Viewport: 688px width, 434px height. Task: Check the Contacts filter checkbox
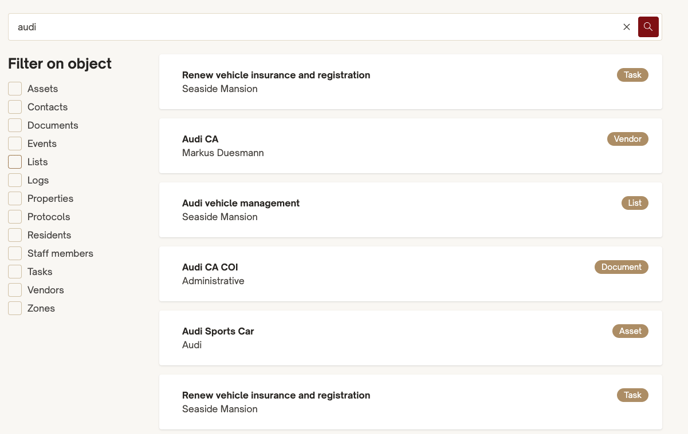pos(15,107)
